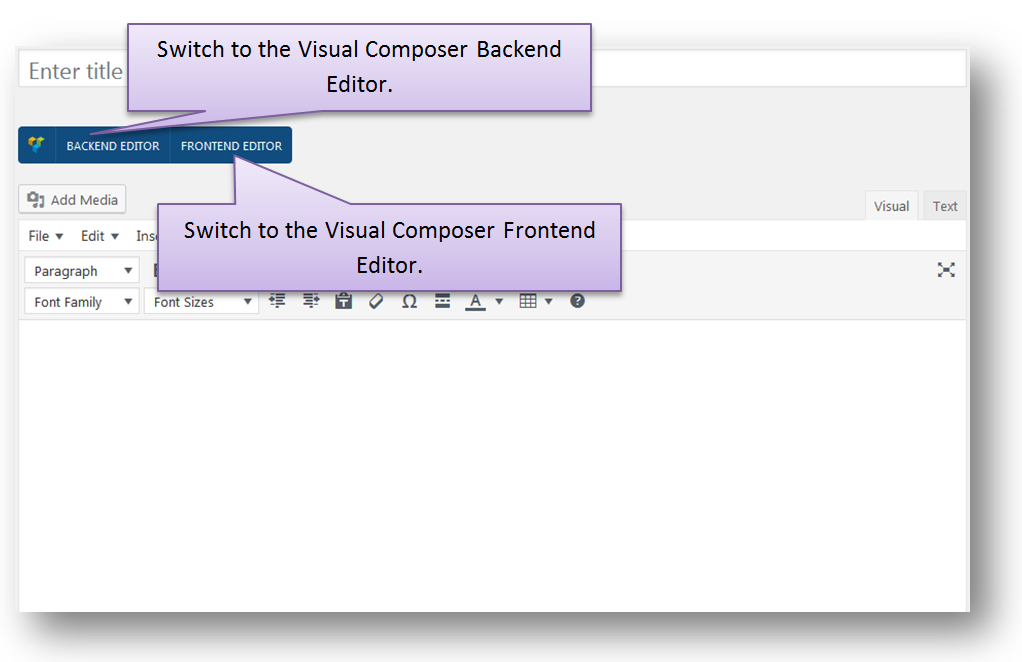The width and height of the screenshot is (1022, 662).
Task: Open the Font Family dropdown
Action: (x=82, y=302)
